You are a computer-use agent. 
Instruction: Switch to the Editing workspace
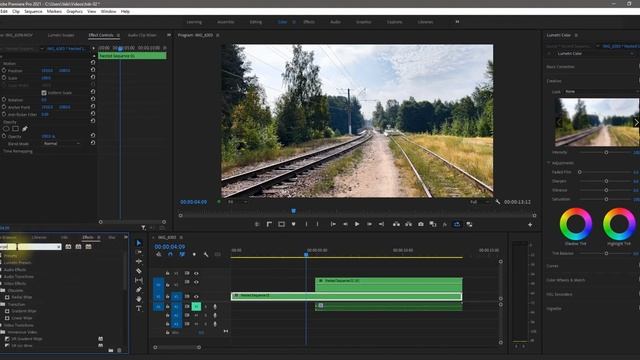[x=256, y=22]
